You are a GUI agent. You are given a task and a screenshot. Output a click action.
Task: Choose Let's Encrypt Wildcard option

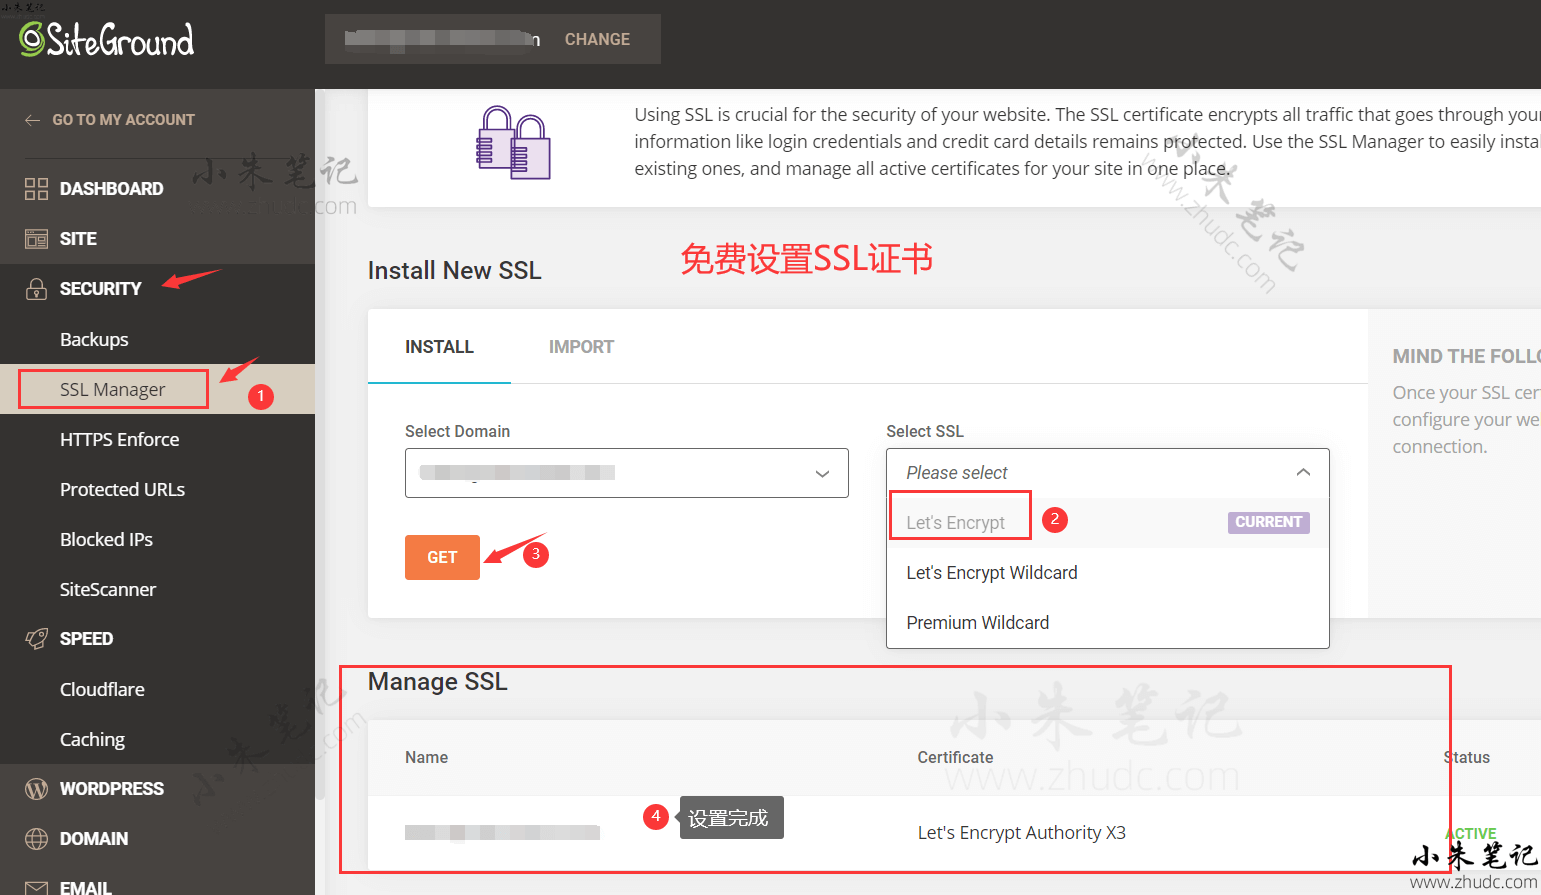[x=1108, y=573]
